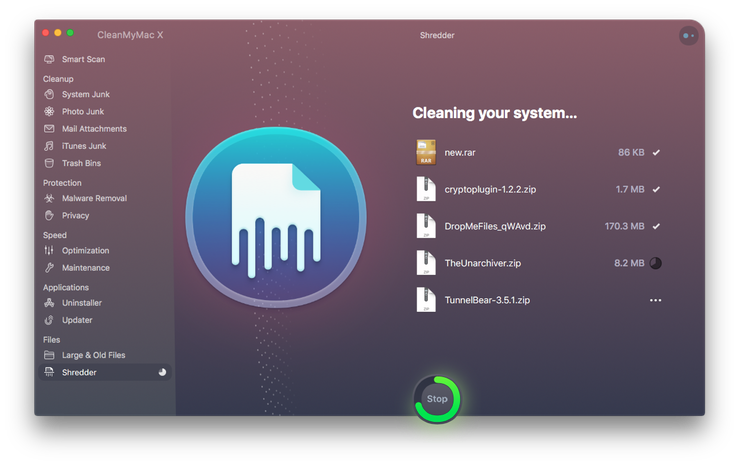Screen dimensions: 740x465
Task: Click the Protection section label
Action: [x=62, y=183]
